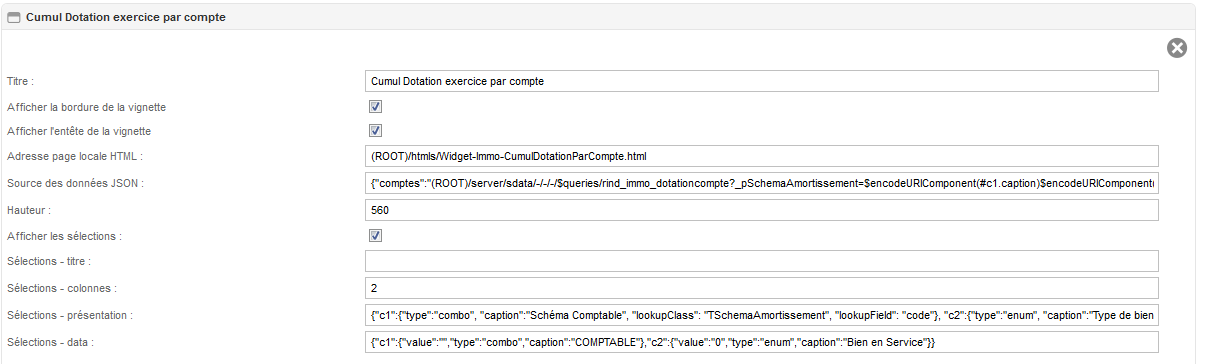The height and width of the screenshot is (364, 1209).
Task: Click the Hauteur field showing 560
Action: (762, 210)
